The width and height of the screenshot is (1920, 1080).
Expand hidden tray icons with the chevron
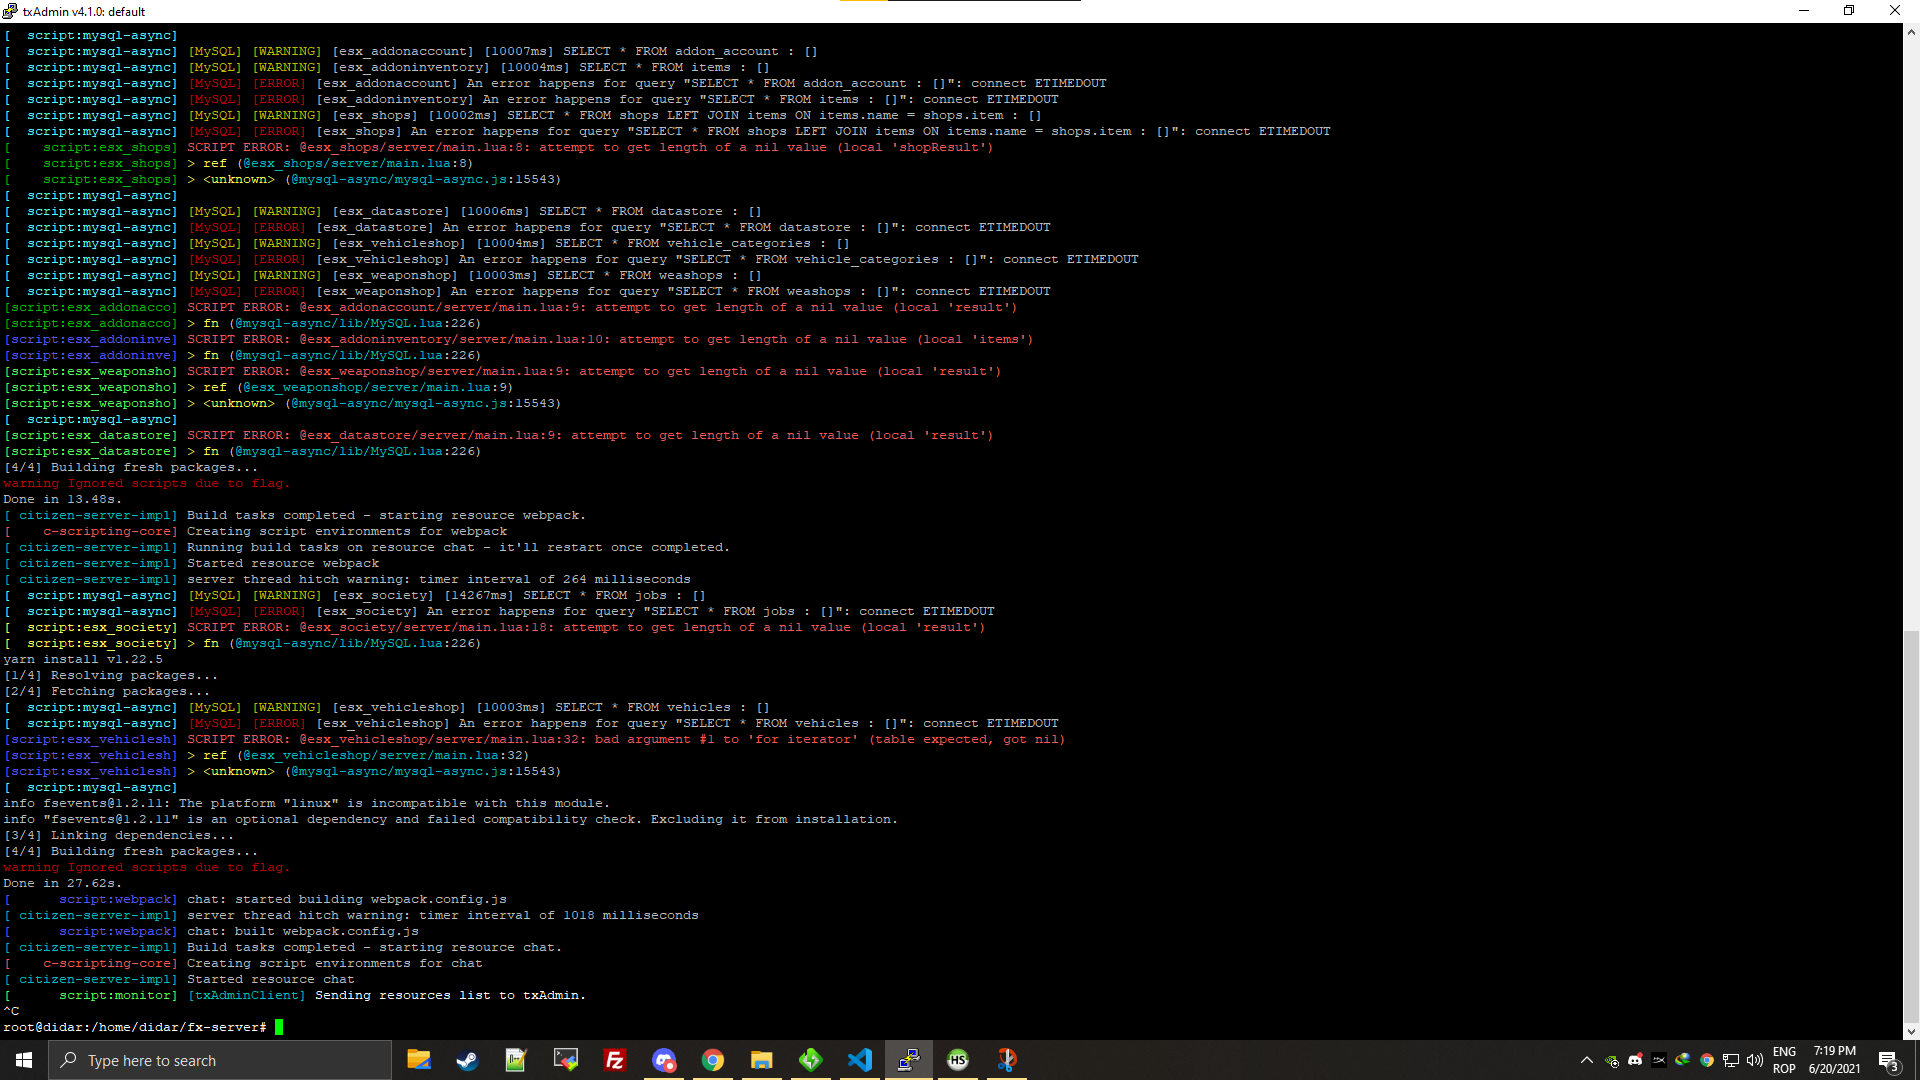point(1586,1060)
